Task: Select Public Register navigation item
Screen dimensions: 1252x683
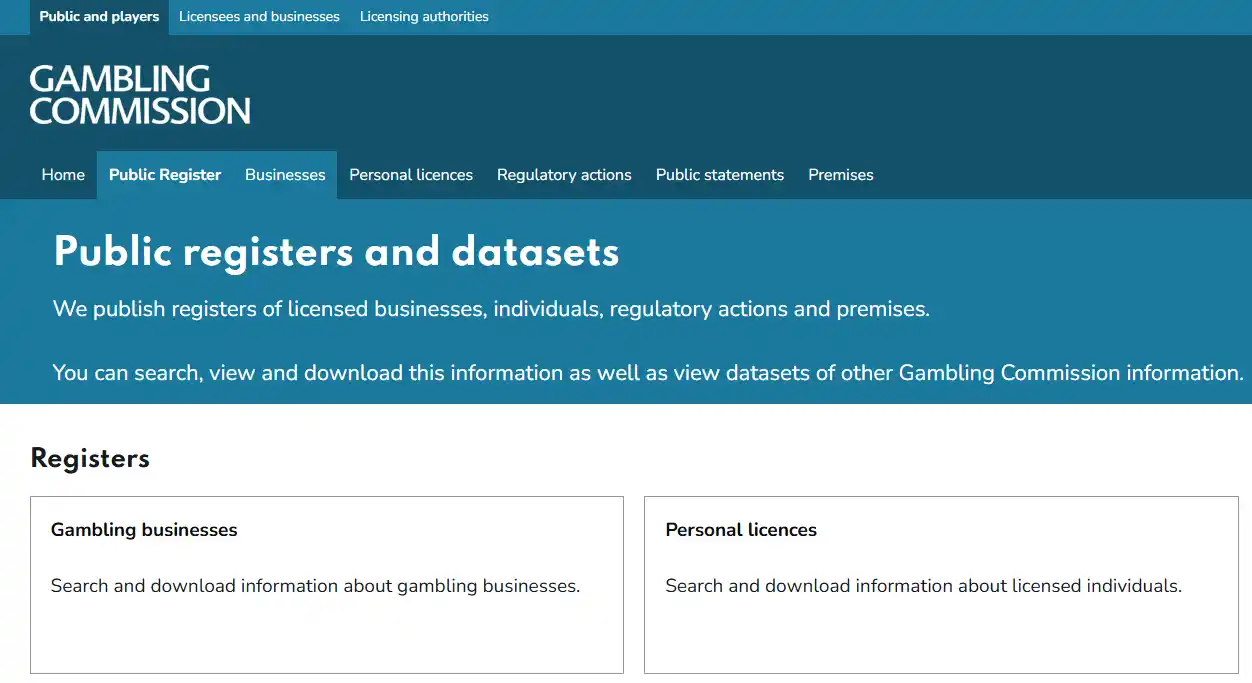Action: coord(165,175)
